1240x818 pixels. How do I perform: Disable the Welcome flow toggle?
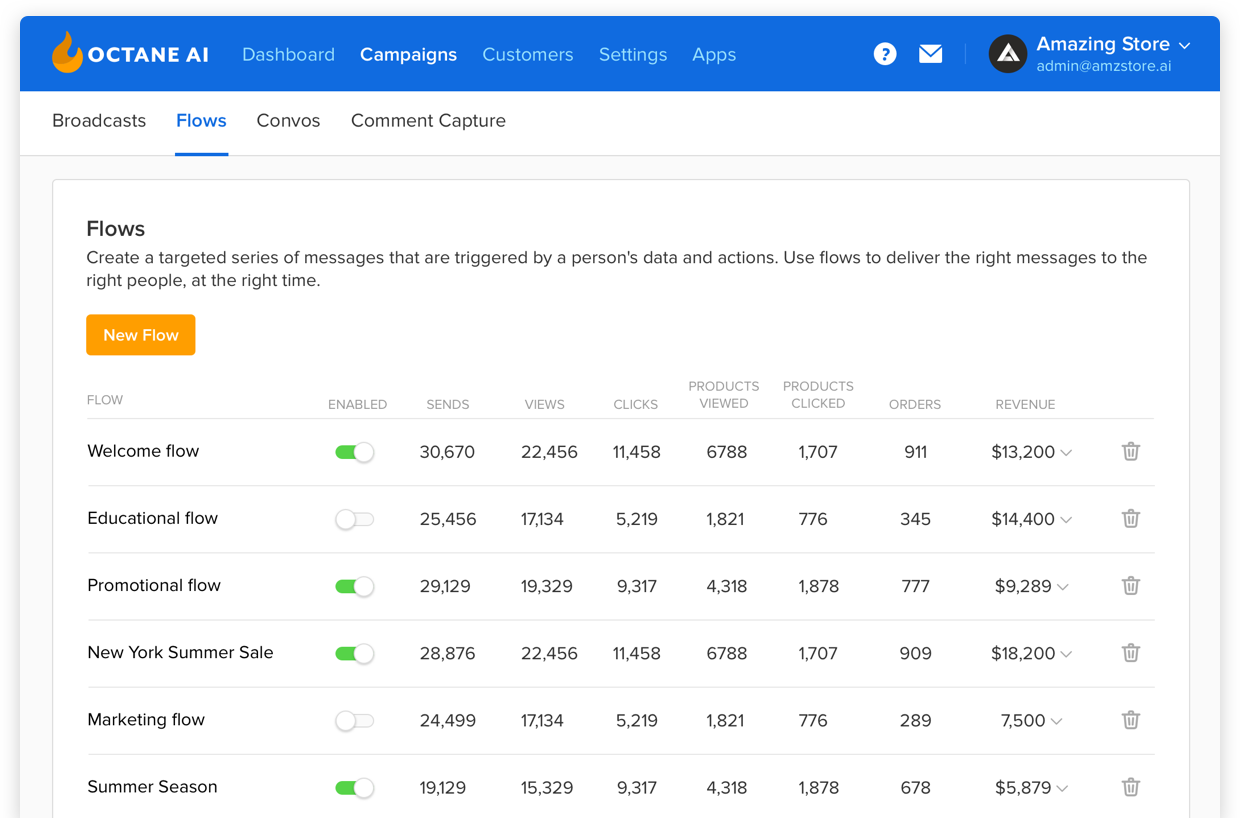(355, 452)
